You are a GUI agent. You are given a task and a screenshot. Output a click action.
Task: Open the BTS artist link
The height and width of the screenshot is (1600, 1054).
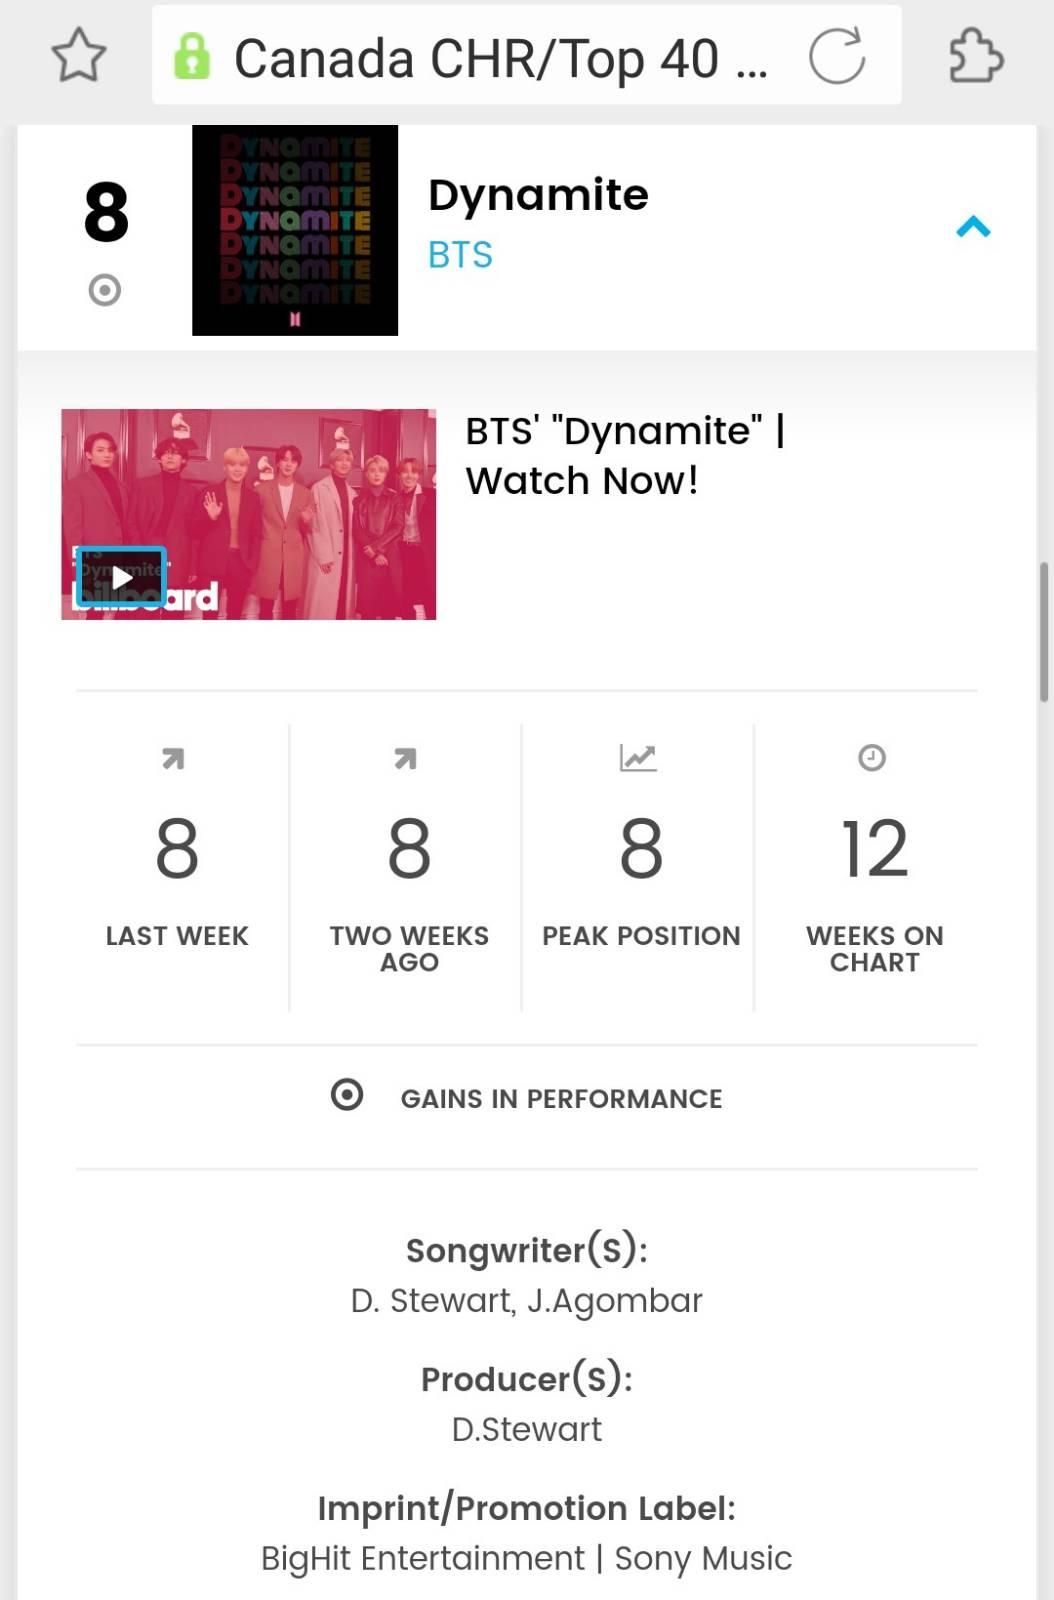[x=460, y=255]
